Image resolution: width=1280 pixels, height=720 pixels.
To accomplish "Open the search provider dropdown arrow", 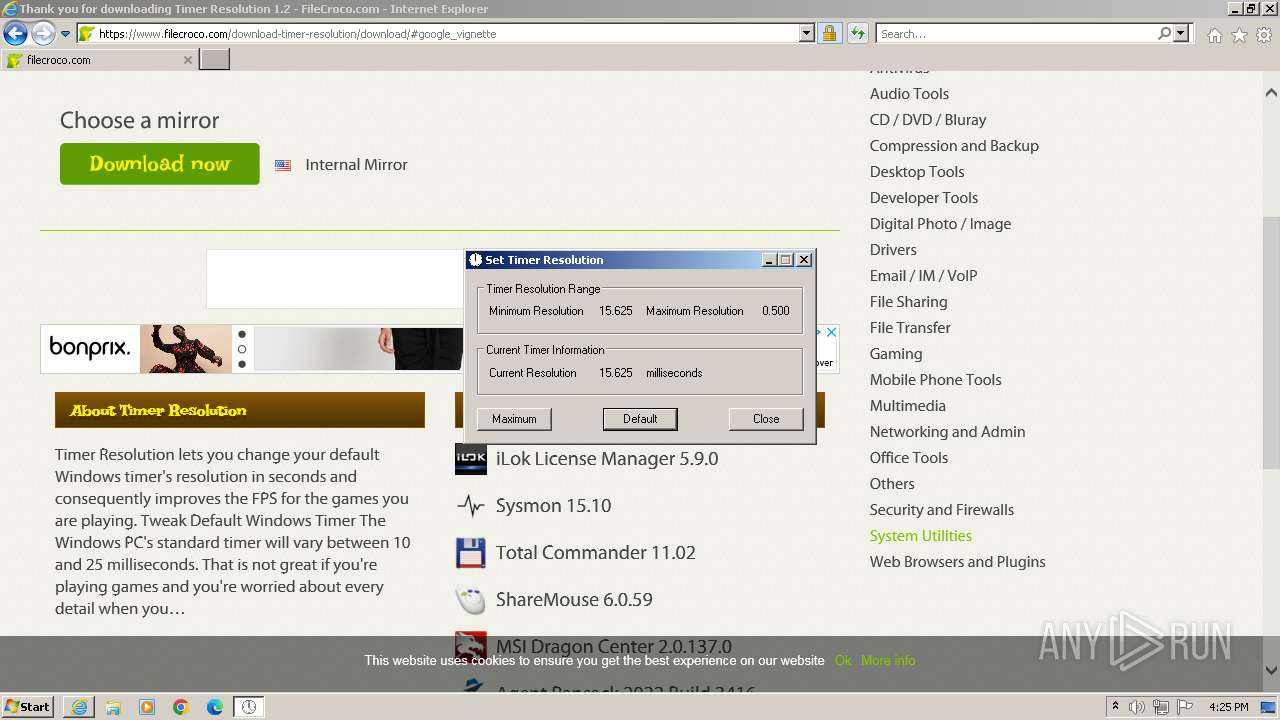I will coord(1181,34).
